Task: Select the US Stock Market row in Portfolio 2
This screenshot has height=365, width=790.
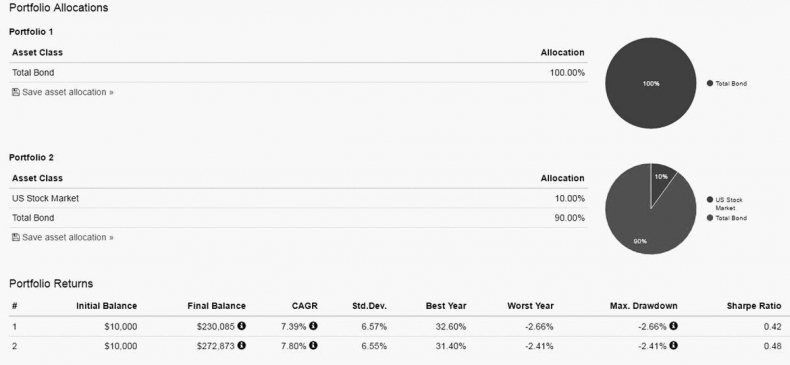Action: 298,198
